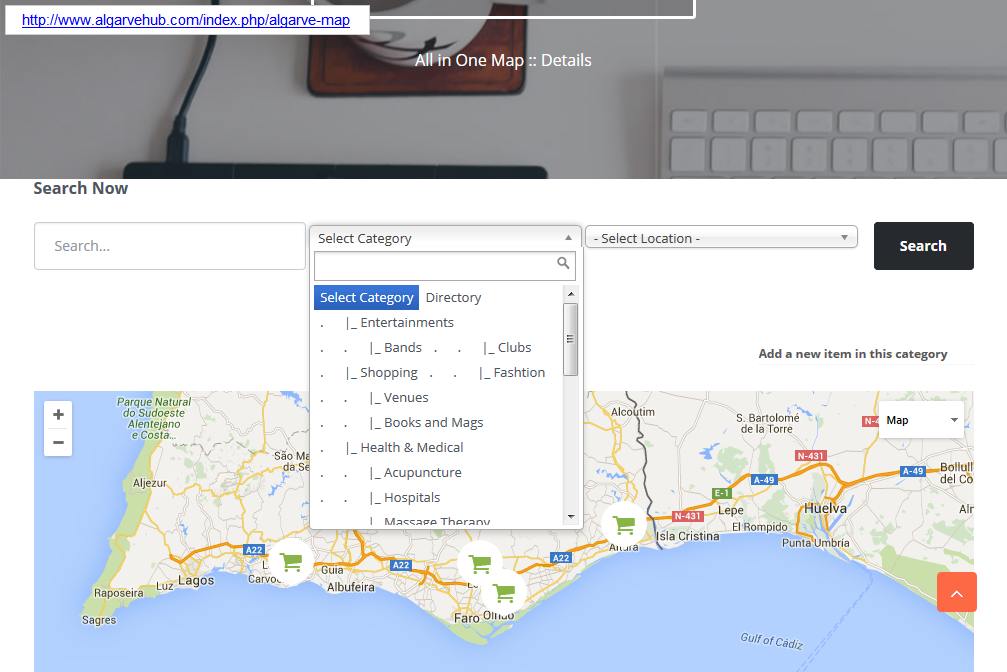
Task: Click the cart marker near Faro
Action: [505, 592]
